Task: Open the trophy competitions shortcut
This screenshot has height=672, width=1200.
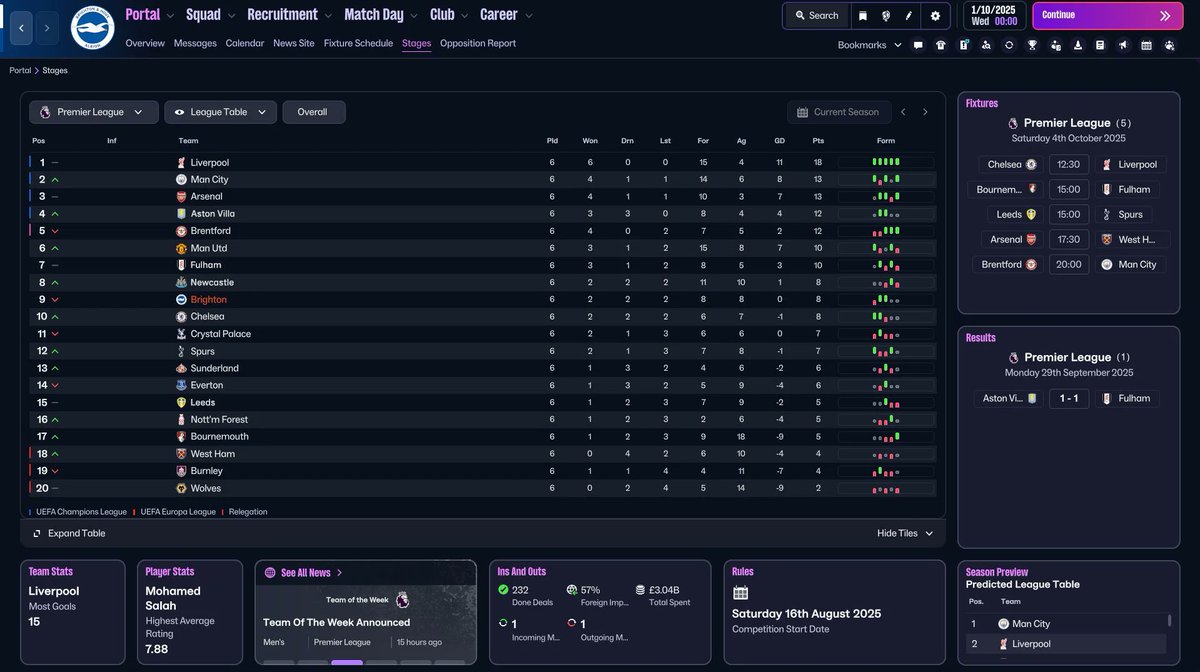Action: pos(1032,45)
